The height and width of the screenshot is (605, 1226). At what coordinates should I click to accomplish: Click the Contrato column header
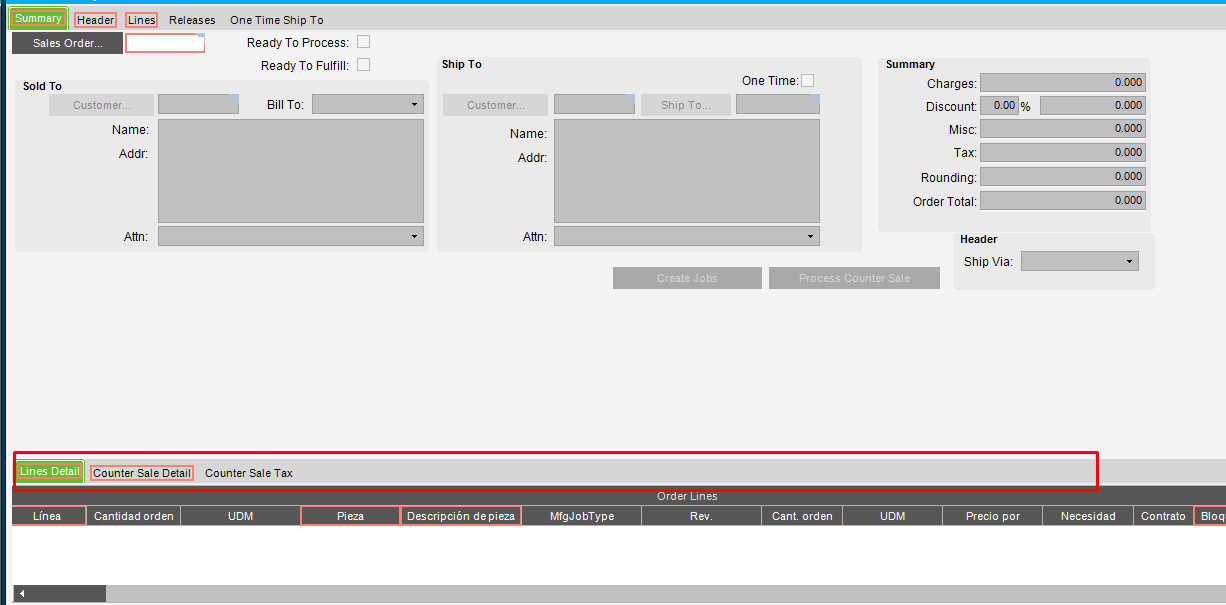pyautogui.click(x=1163, y=516)
